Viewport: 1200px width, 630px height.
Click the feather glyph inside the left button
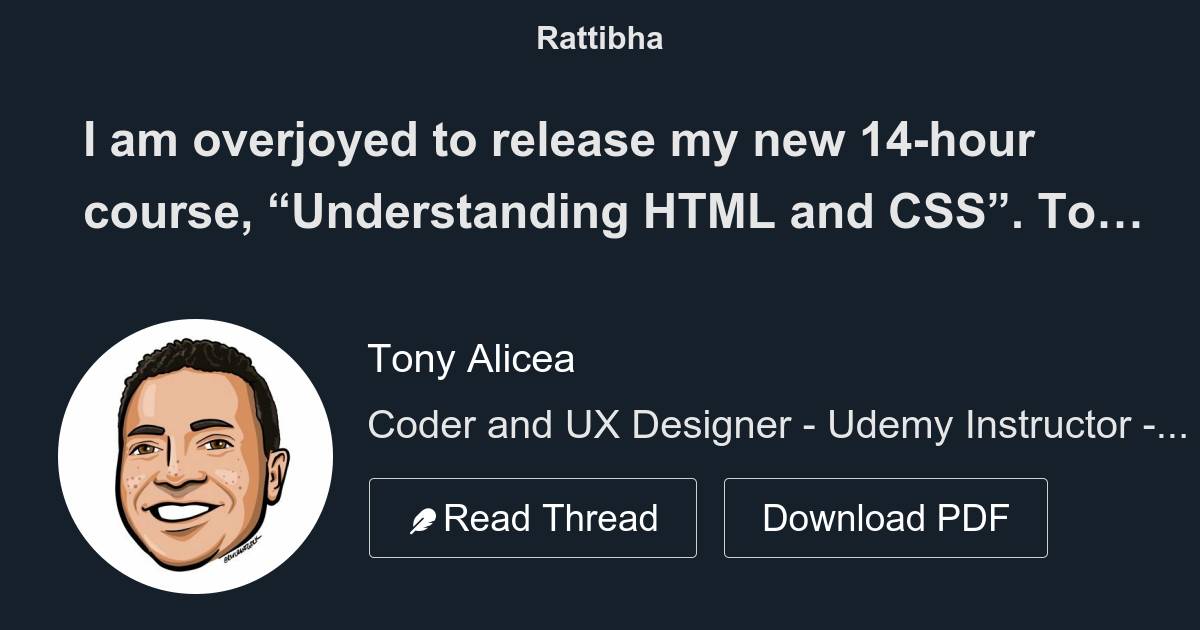[424, 517]
